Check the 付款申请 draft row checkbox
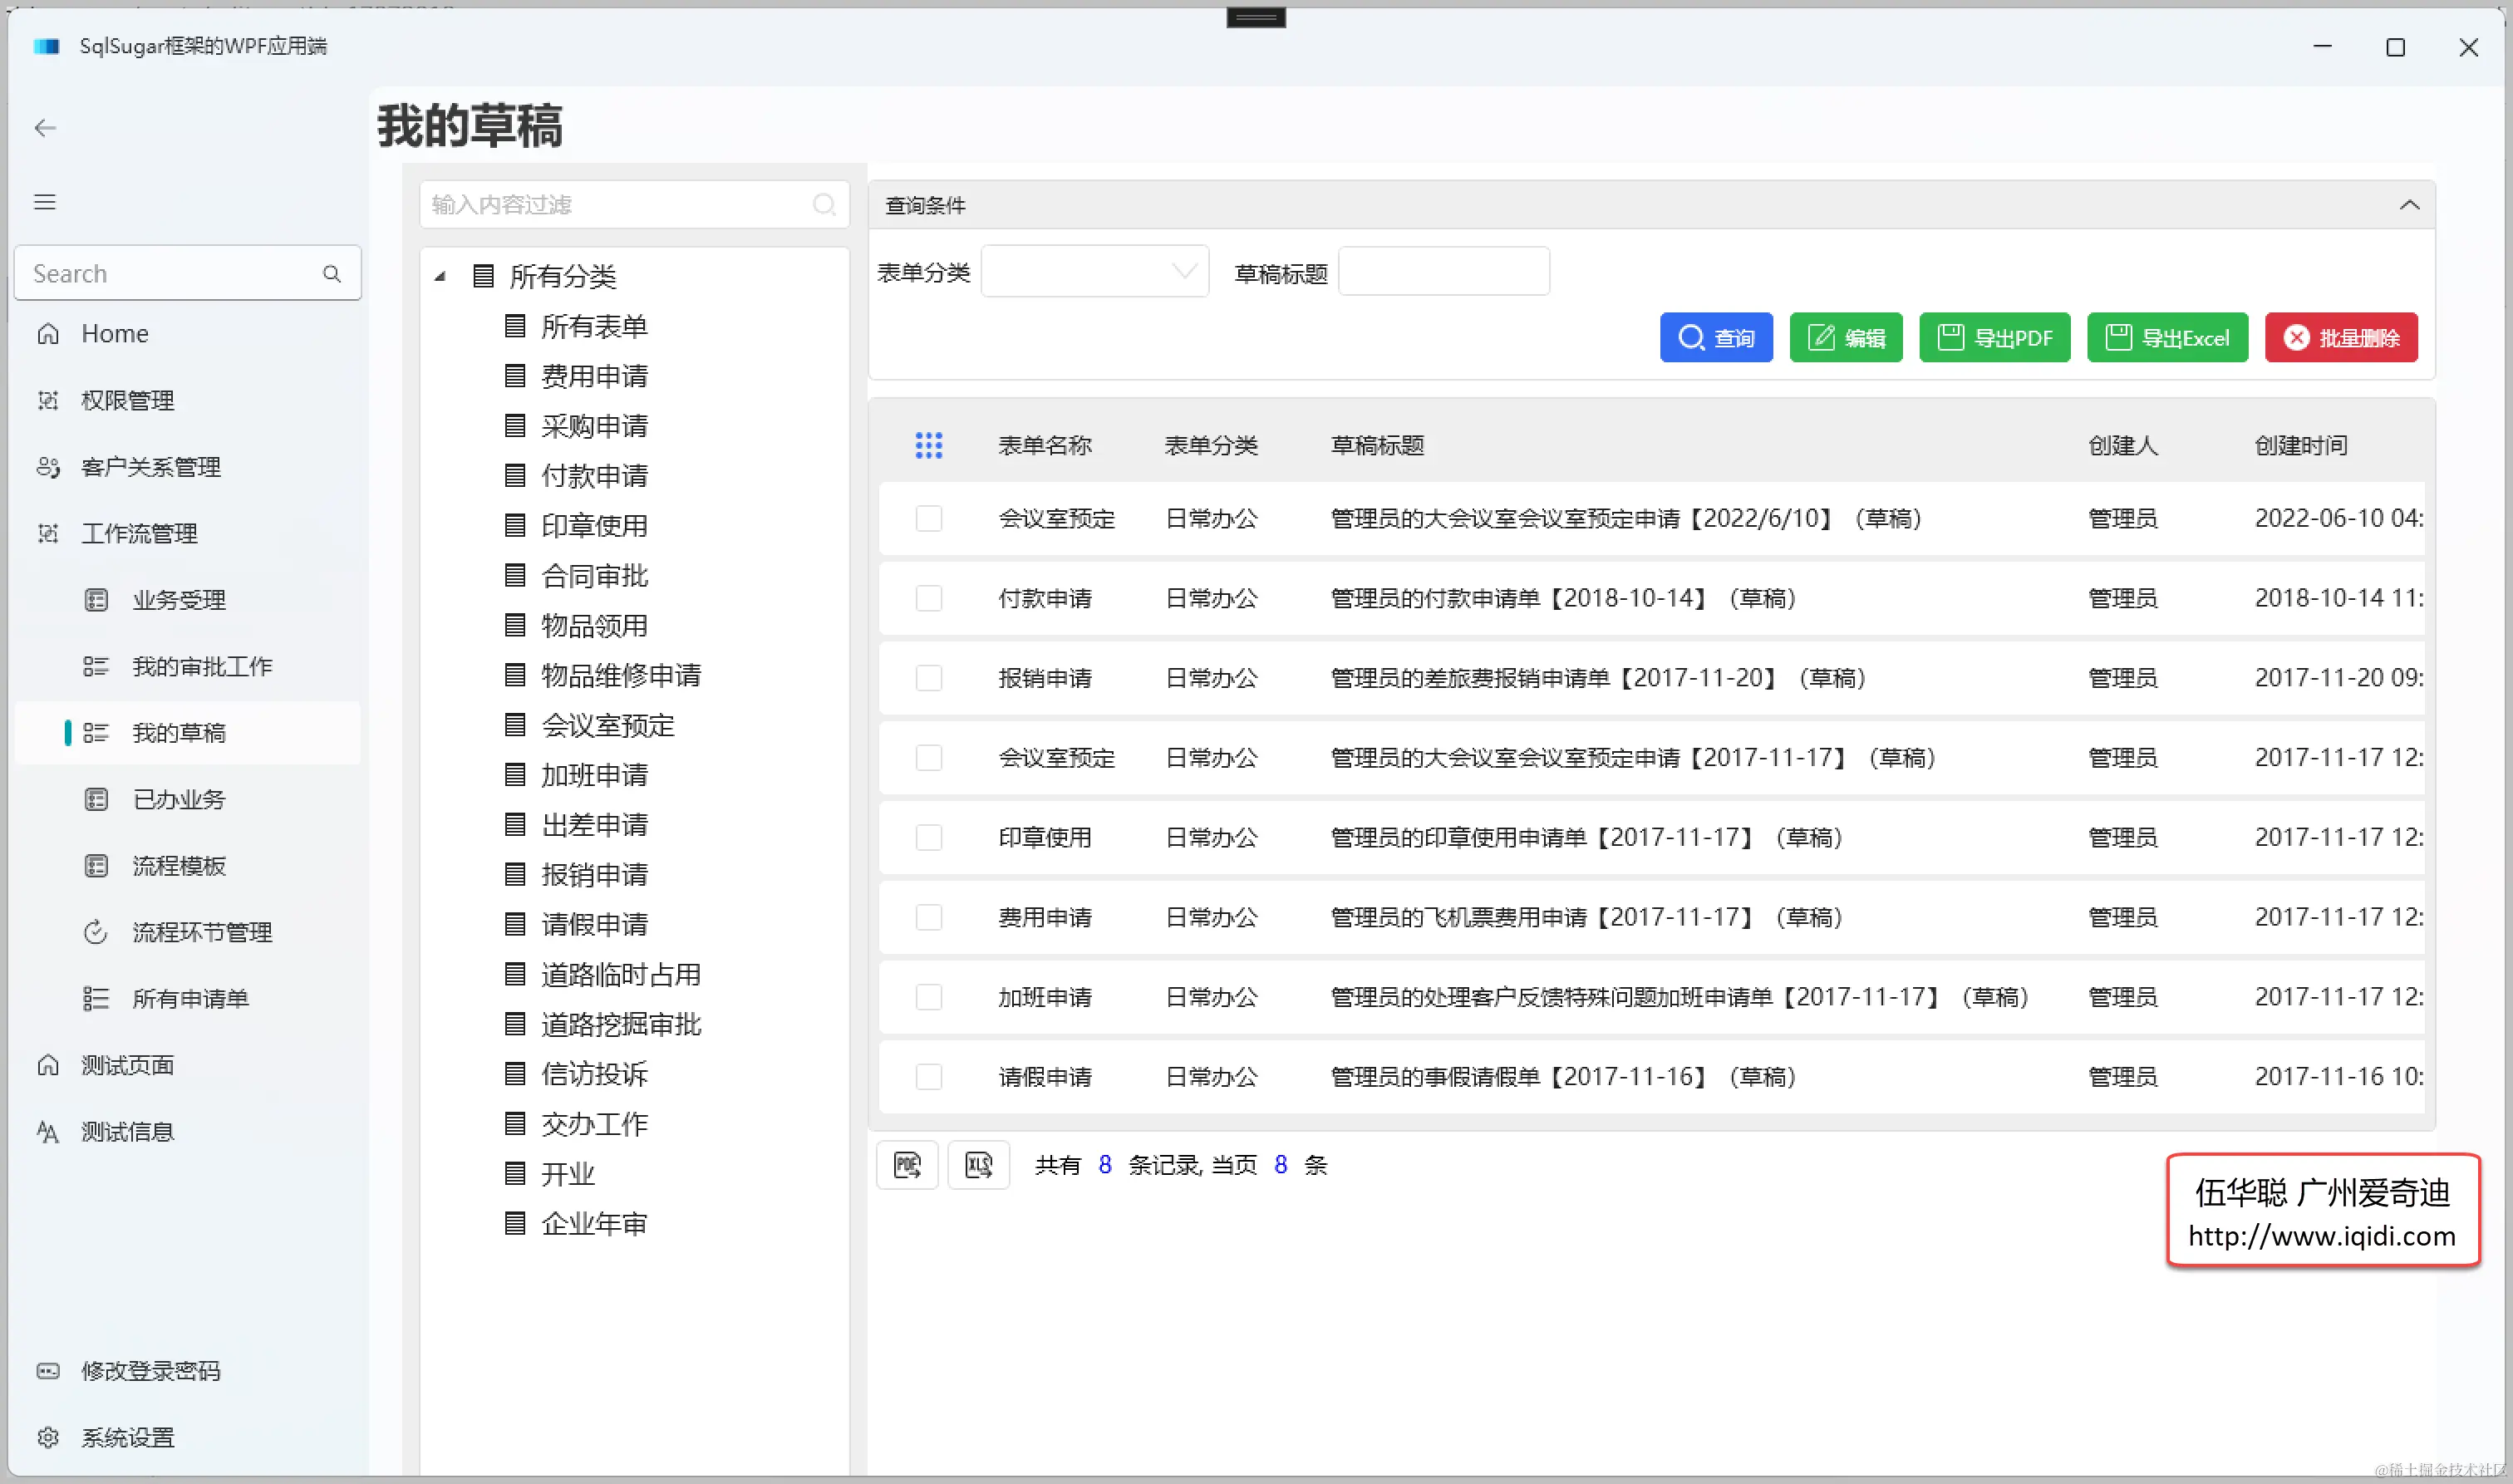The width and height of the screenshot is (2513, 1484). (928, 598)
